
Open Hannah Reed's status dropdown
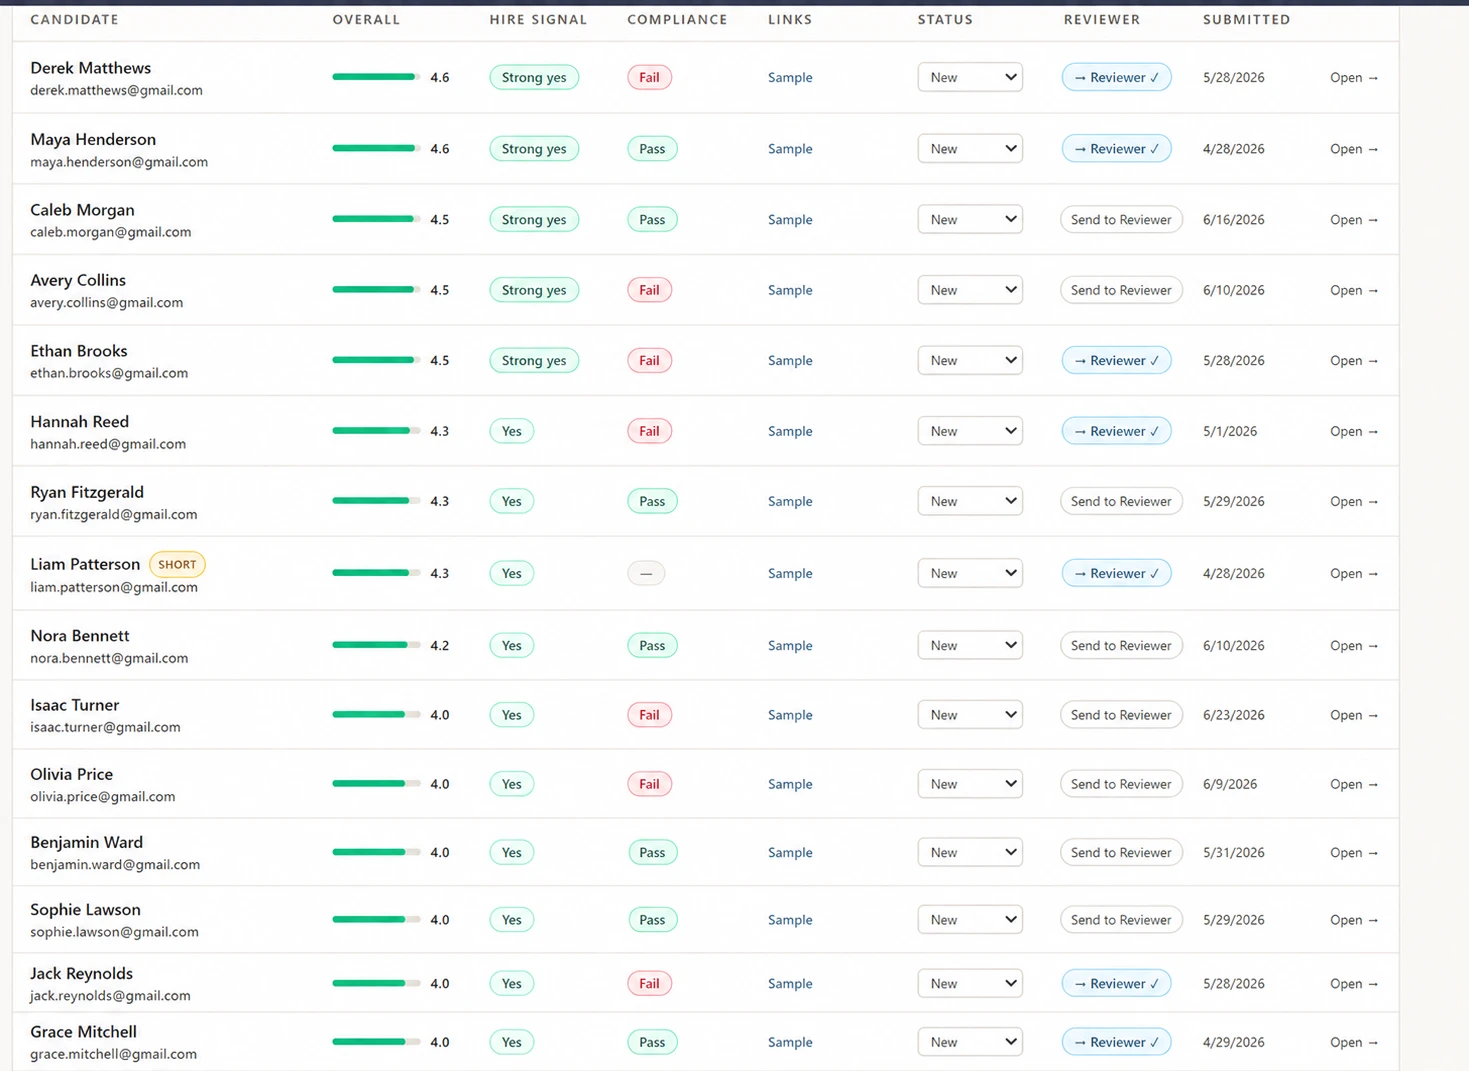tap(970, 431)
